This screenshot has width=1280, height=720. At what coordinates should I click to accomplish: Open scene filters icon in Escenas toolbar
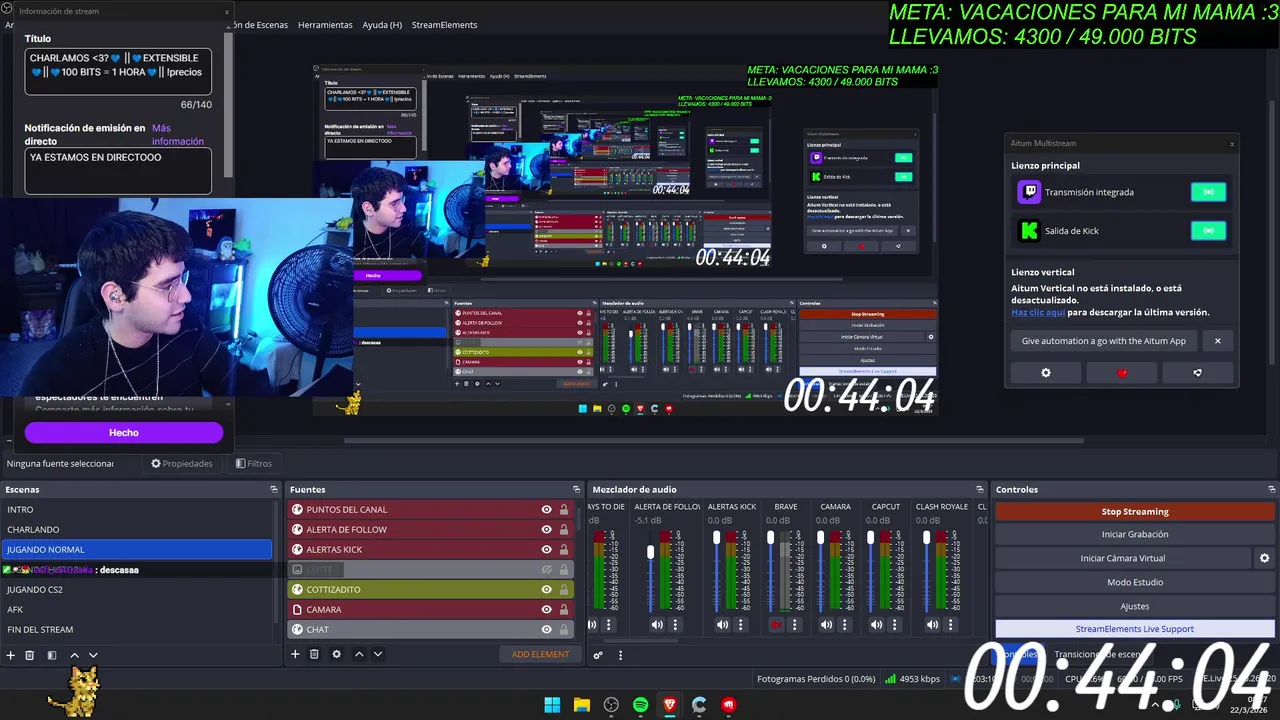52,655
